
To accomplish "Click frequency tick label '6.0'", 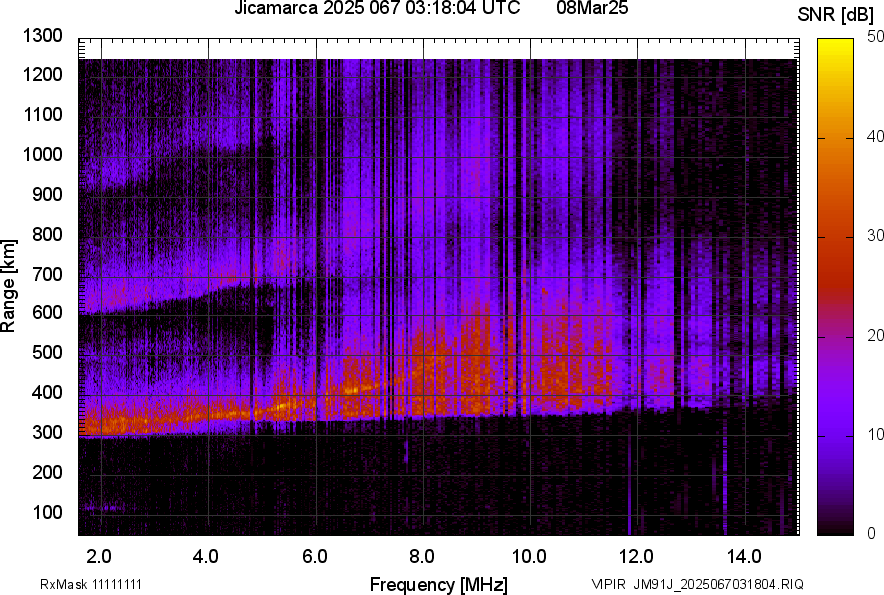I will (315, 557).
